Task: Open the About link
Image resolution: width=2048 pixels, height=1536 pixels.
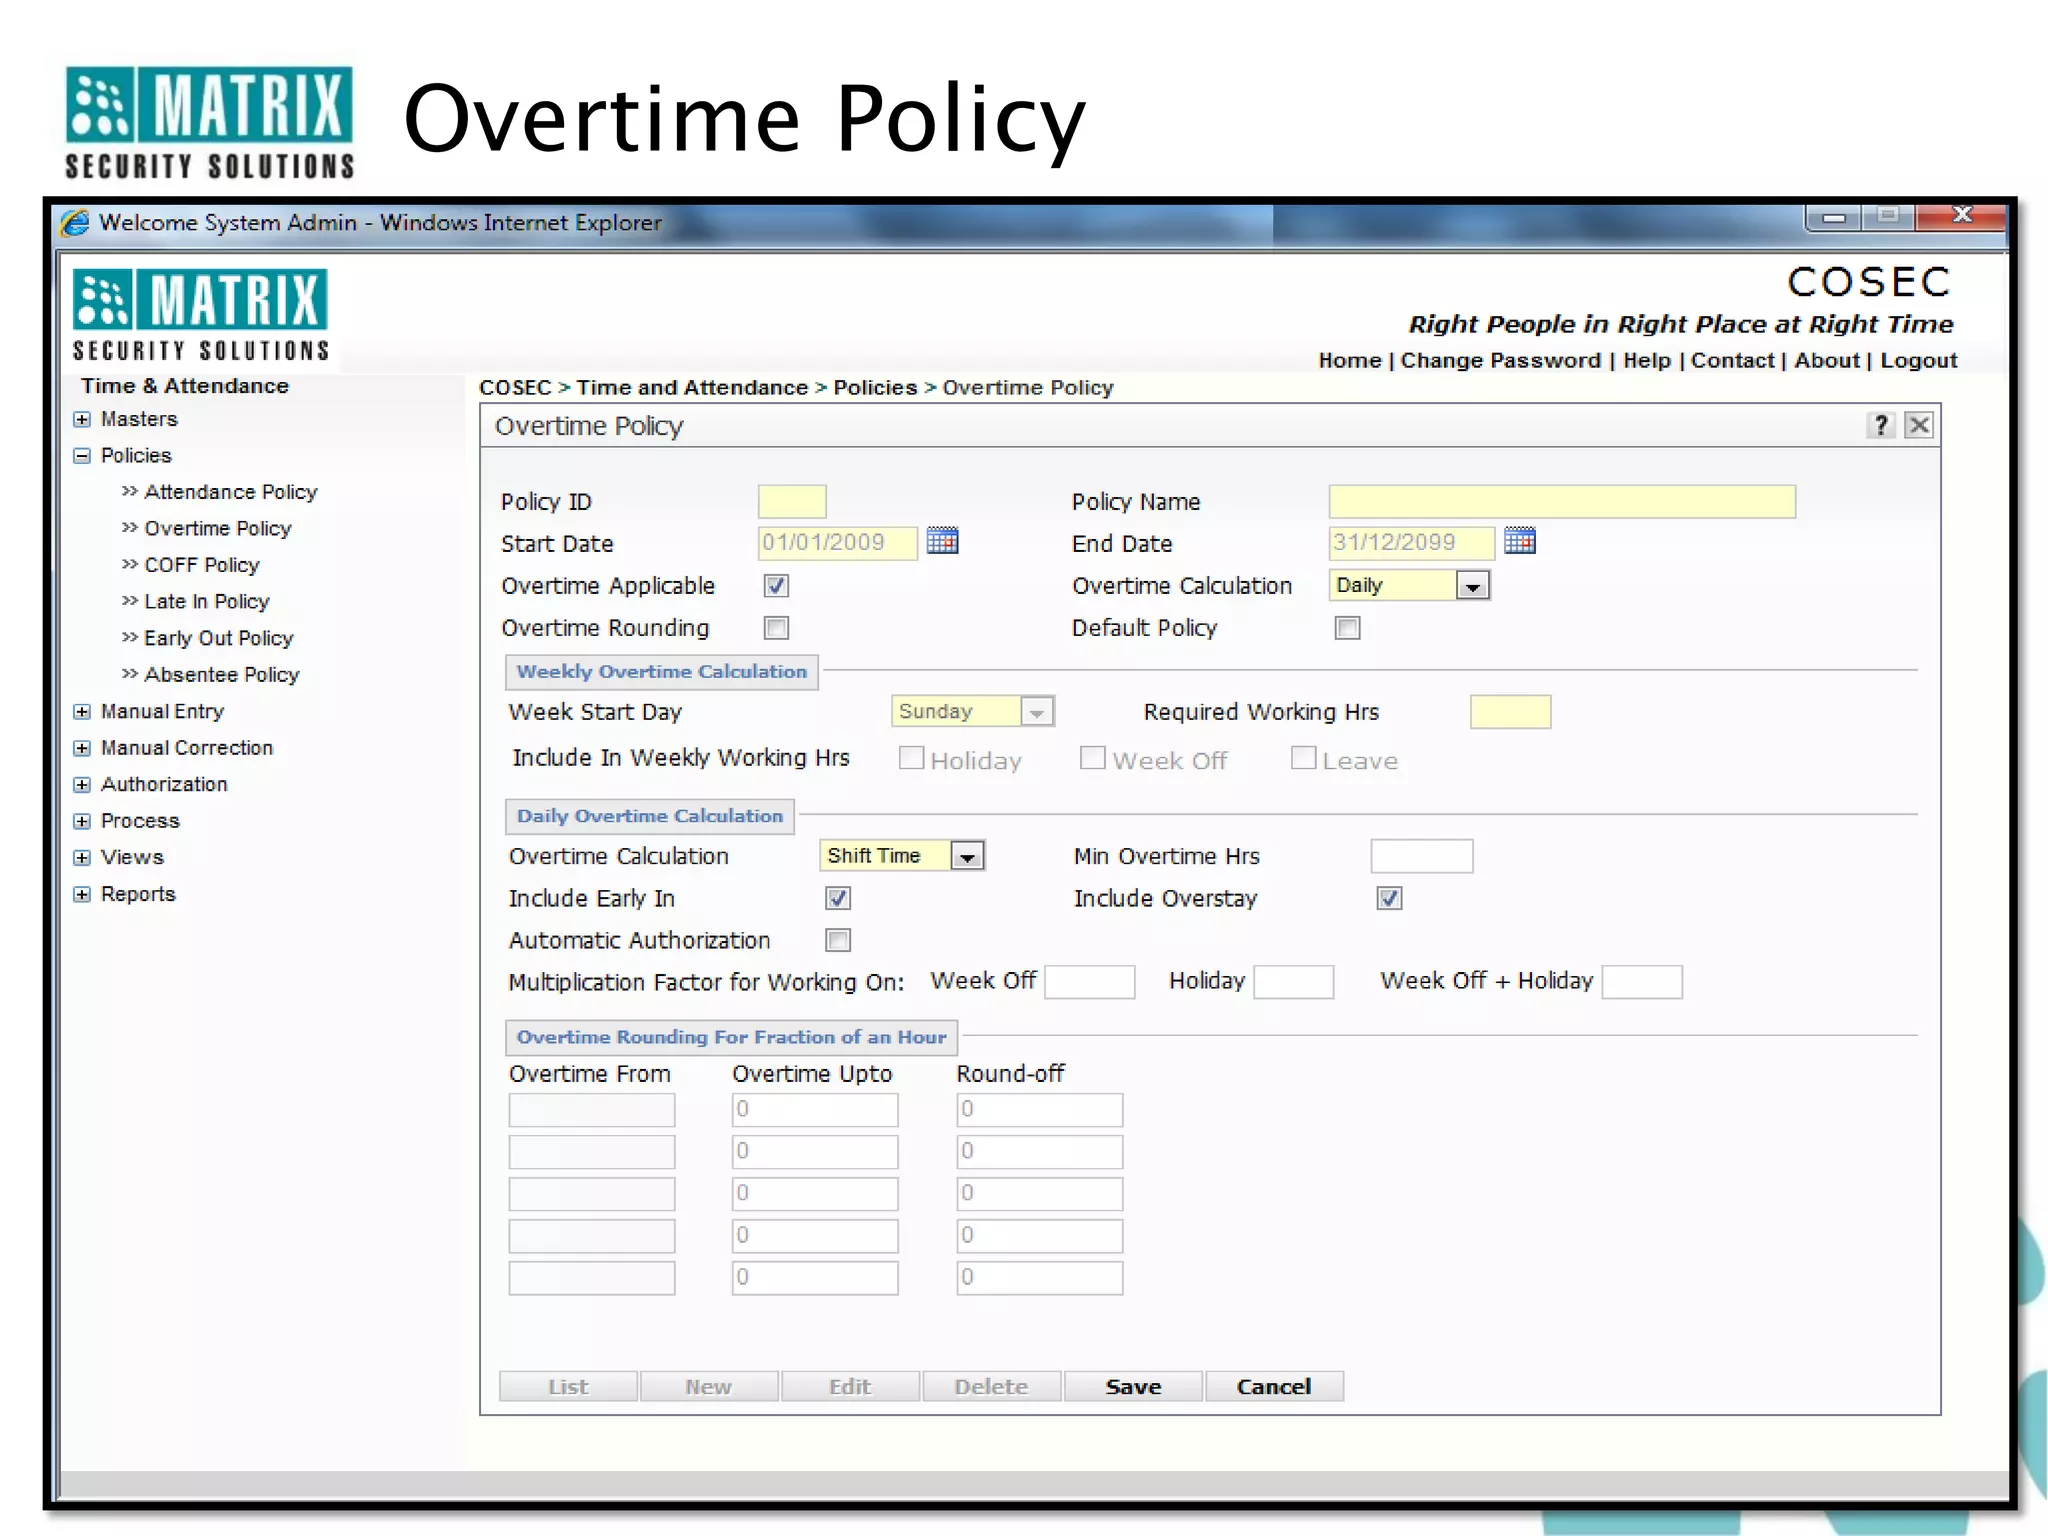Action: point(1826,360)
